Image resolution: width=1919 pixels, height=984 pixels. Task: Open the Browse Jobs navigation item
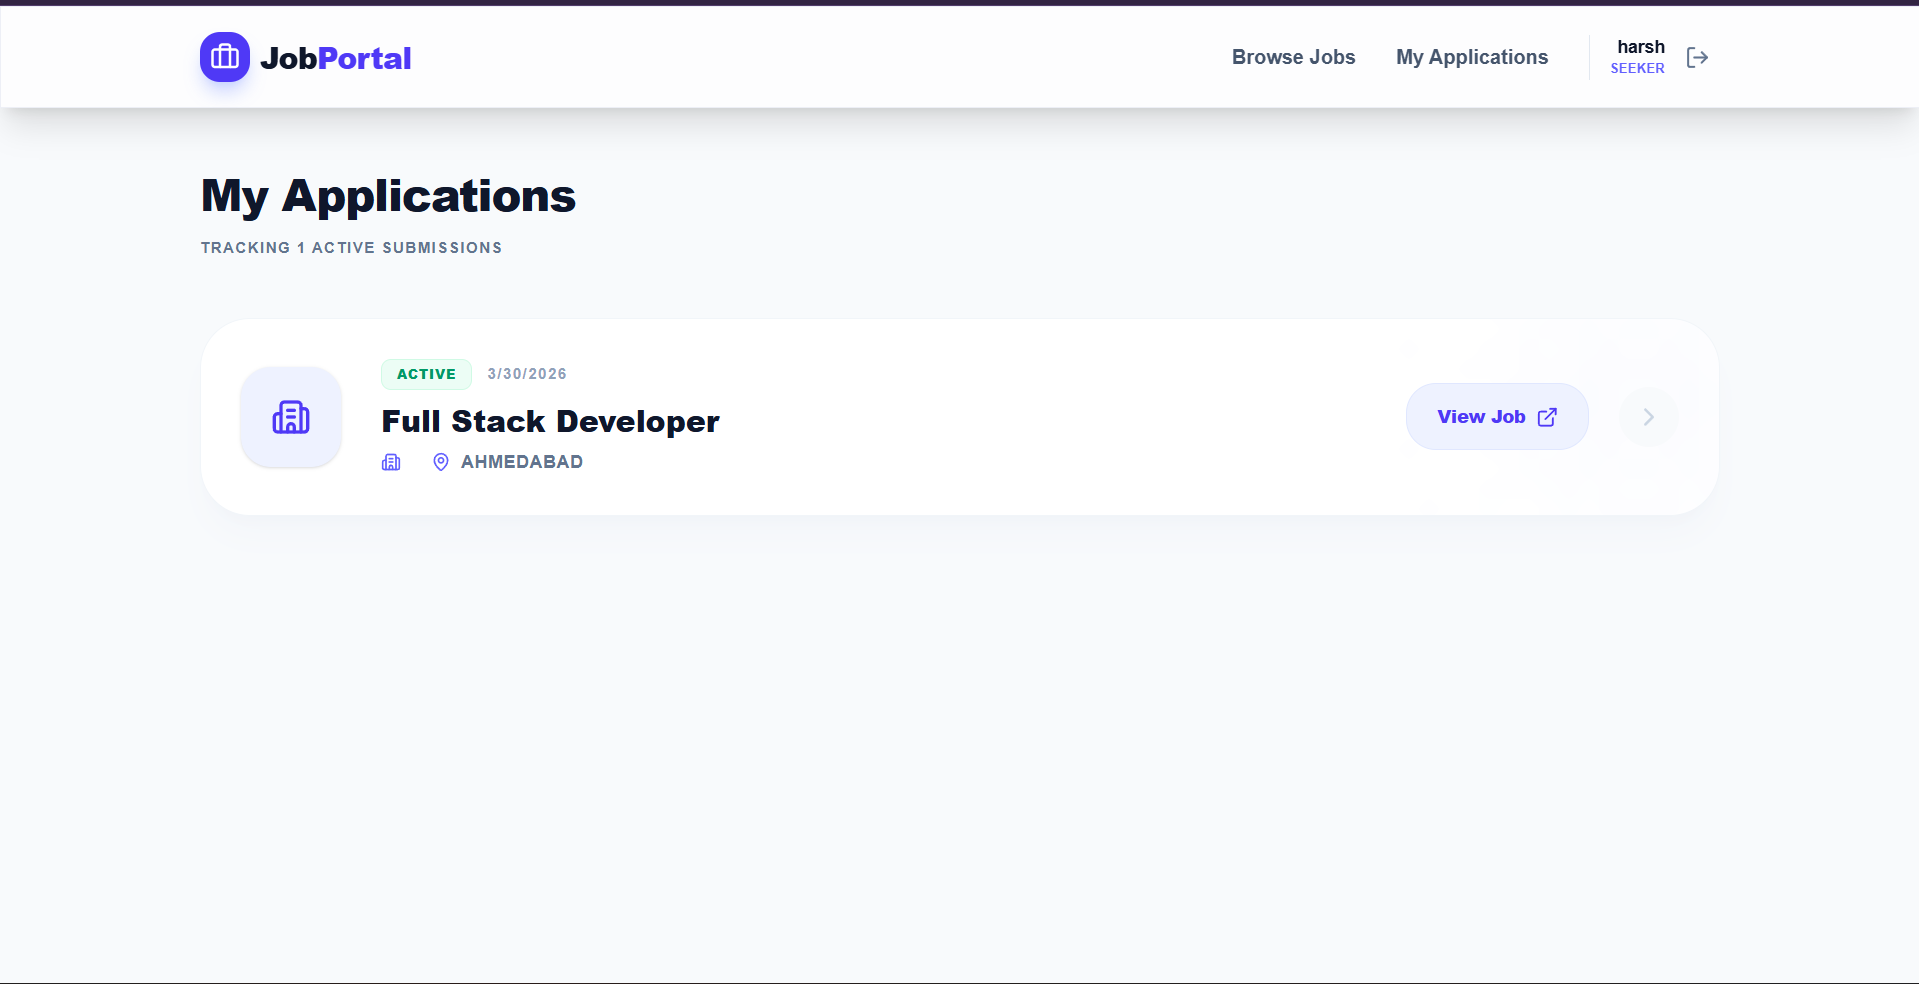click(1293, 57)
